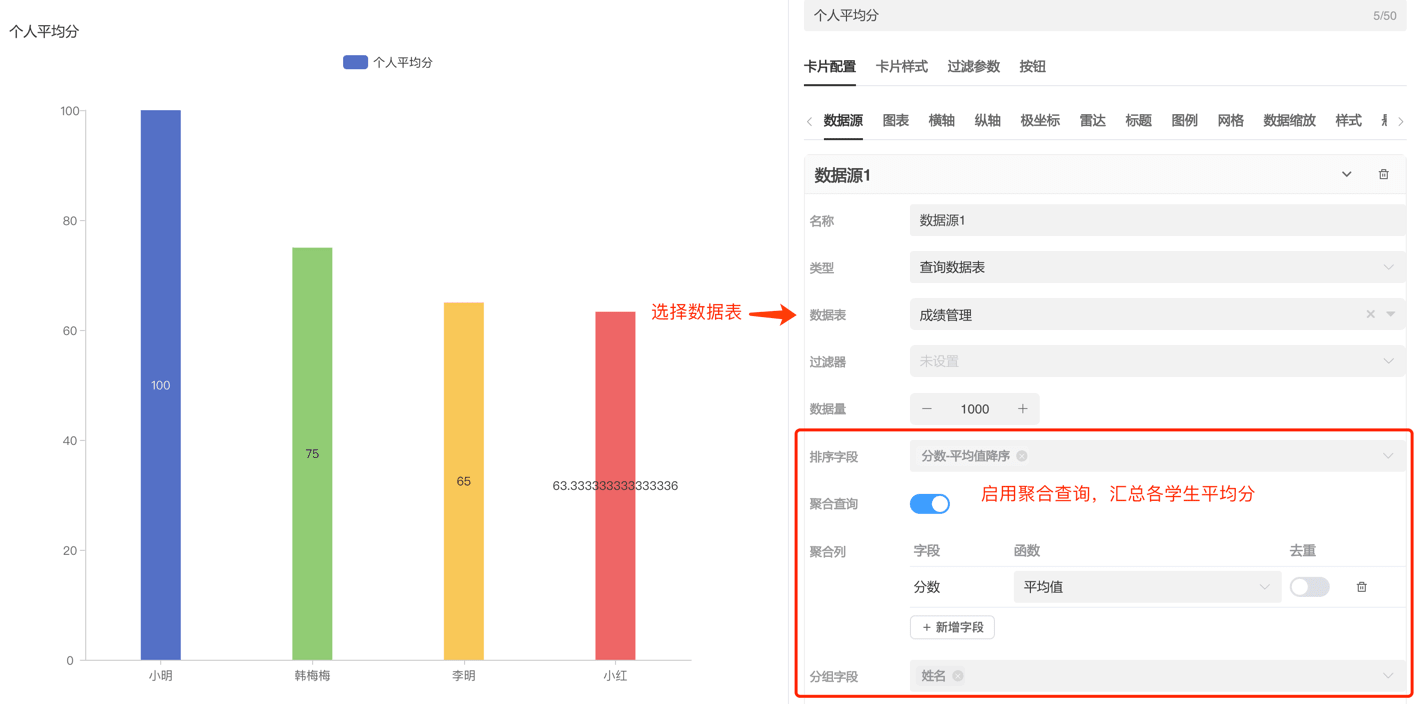Open the 过滤器 dropdown

click(x=1156, y=362)
